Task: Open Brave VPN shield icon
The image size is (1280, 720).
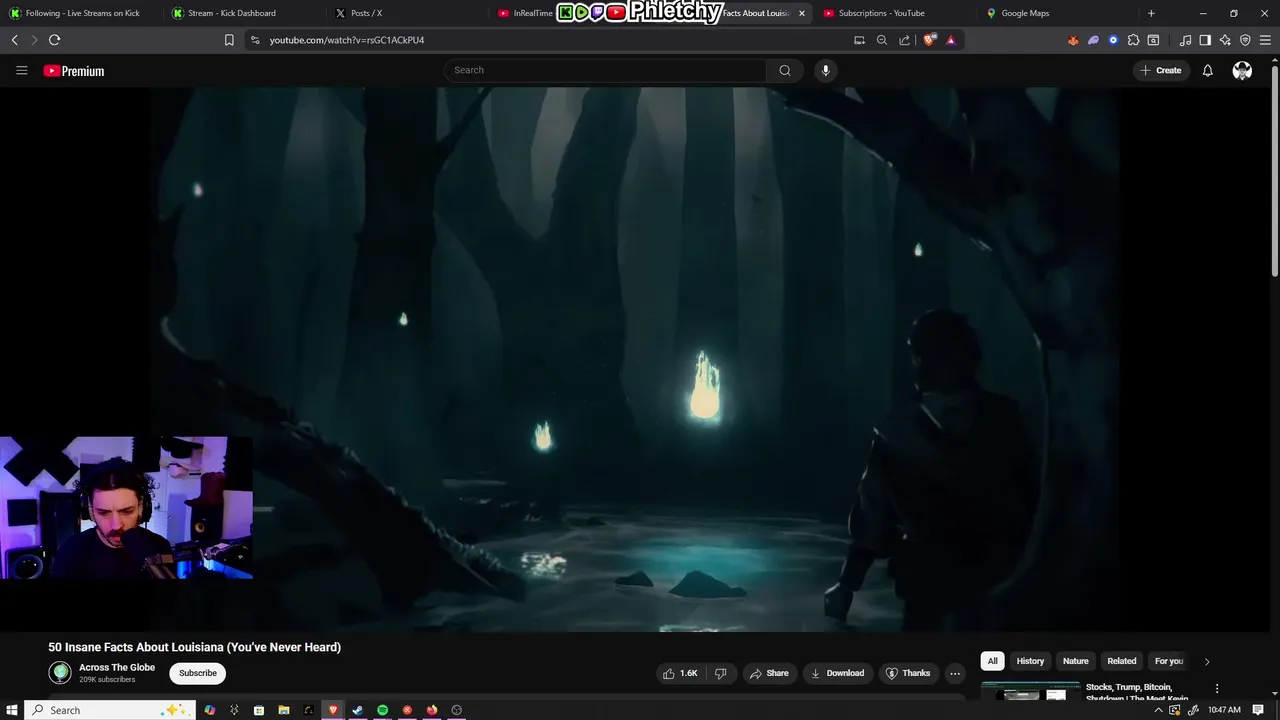Action: [x=1245, y=40]
